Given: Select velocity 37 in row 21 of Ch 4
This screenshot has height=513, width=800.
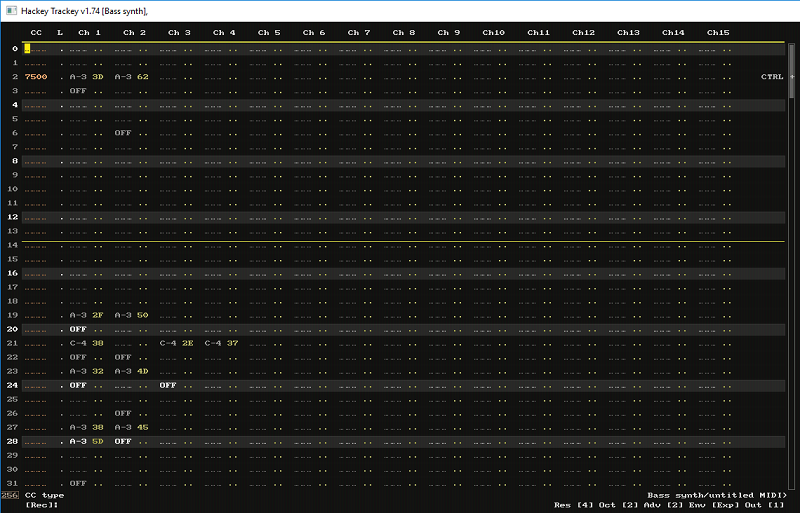Looking at the screenshot, I should point(232,343).
